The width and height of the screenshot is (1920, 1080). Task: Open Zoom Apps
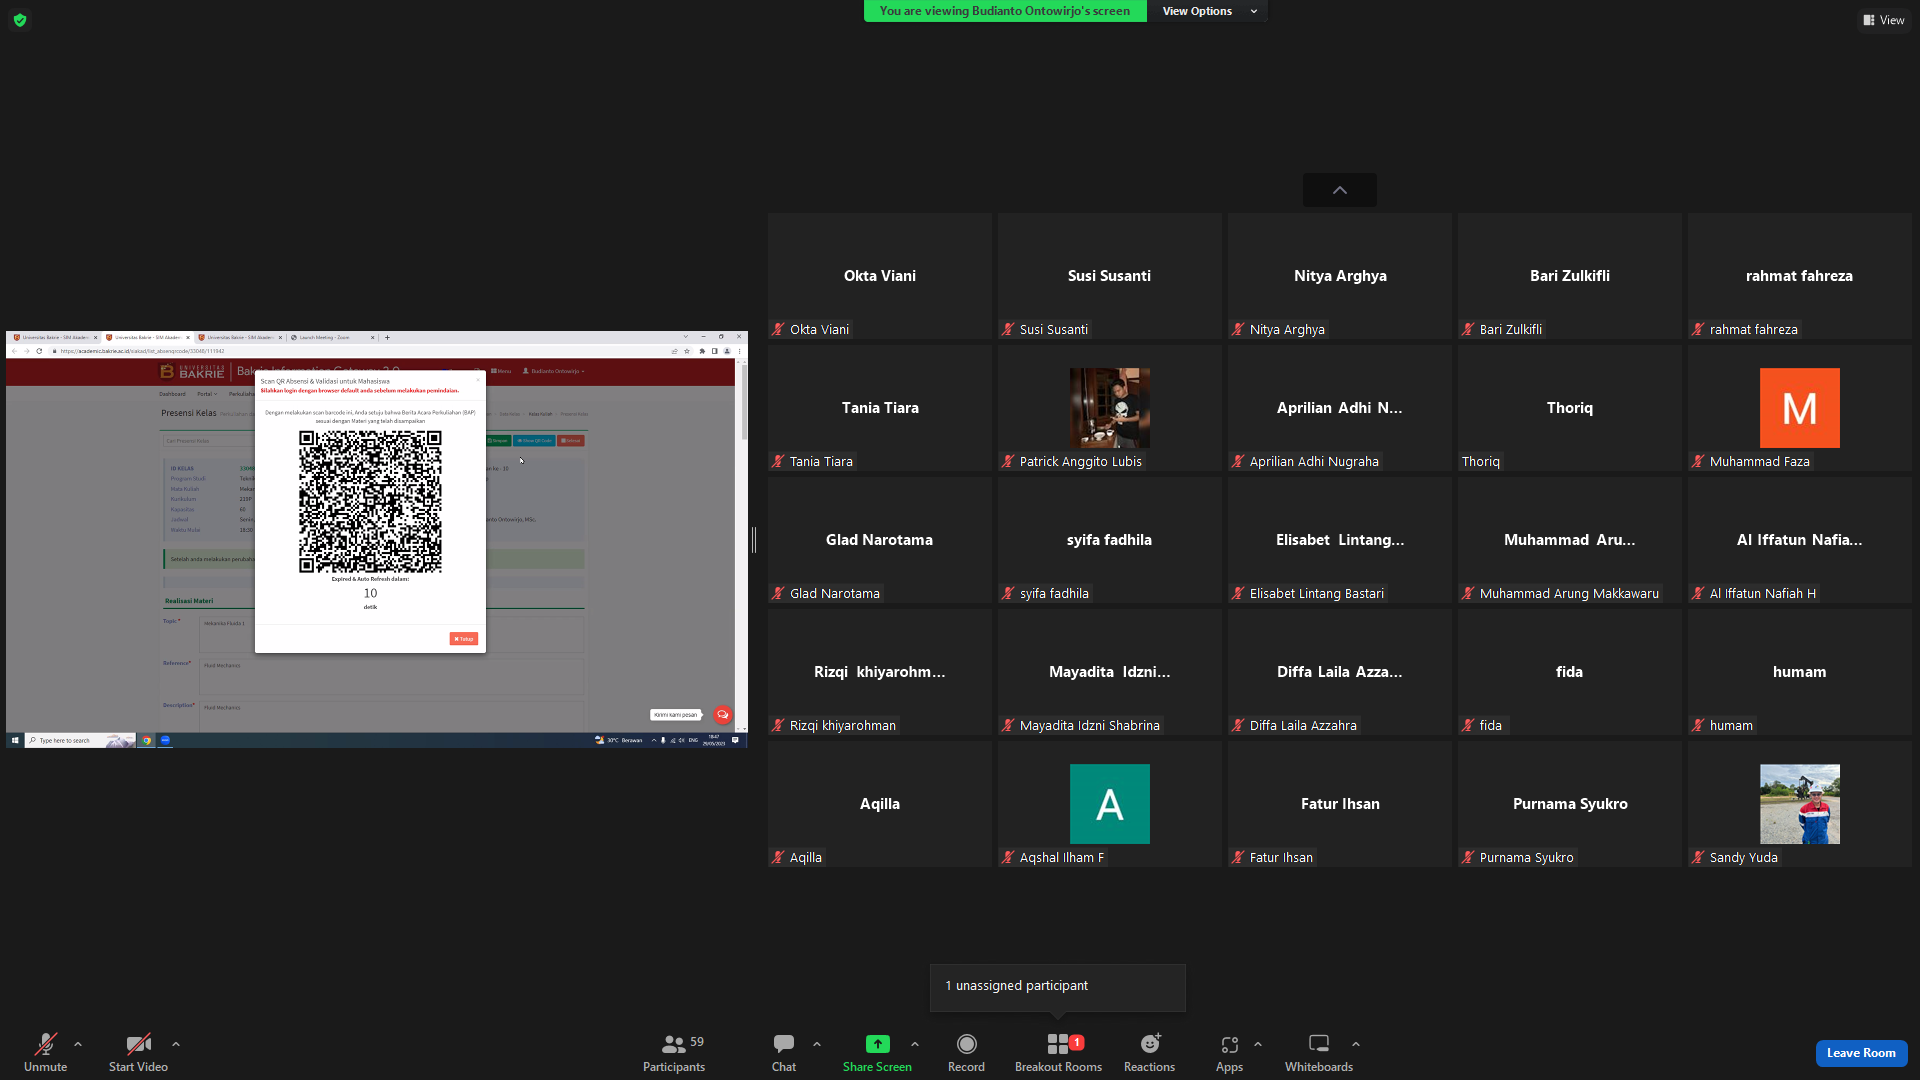(x=1229, y=1053)
